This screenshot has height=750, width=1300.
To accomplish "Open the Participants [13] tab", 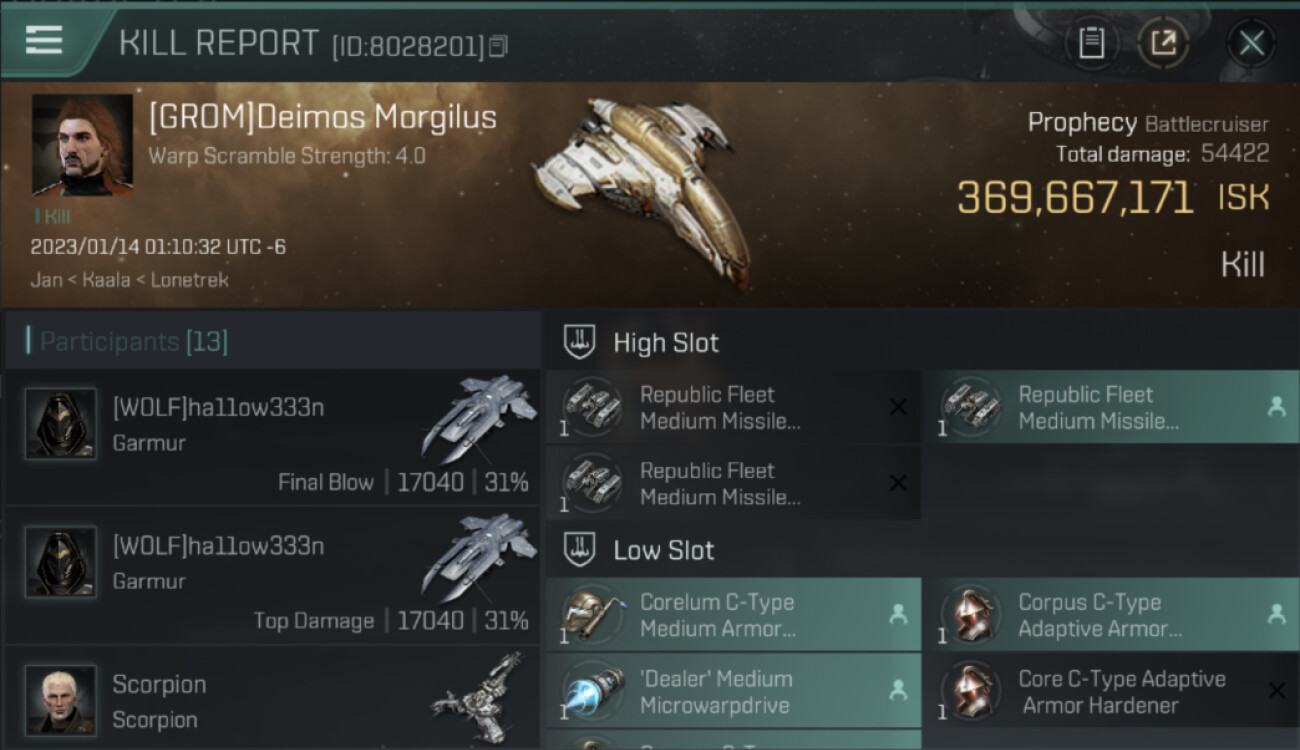I will [134, 342].
